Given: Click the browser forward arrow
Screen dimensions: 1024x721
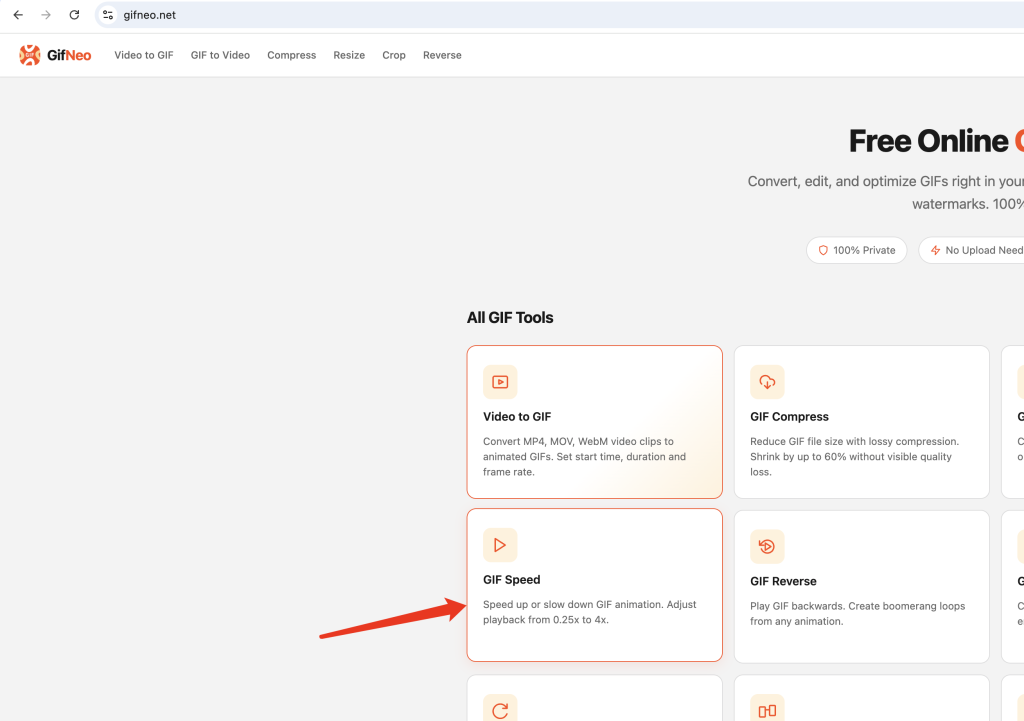Looking at the screenshot, I should click(46, 14).
